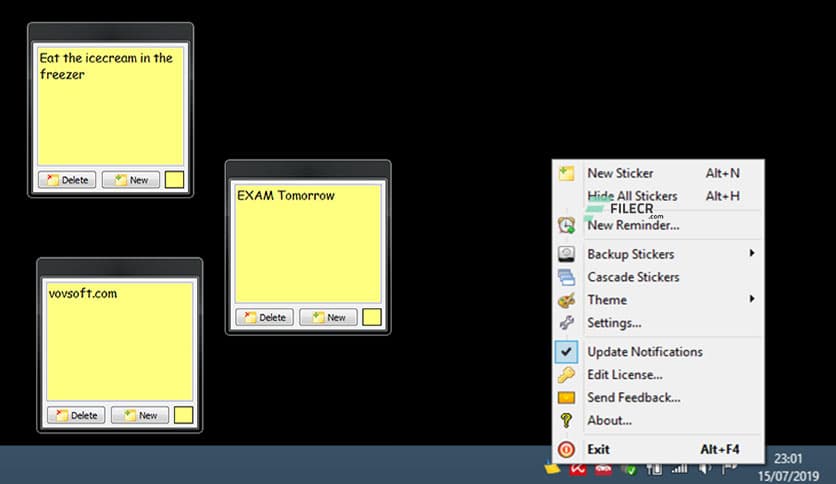836x484 pixels.
Task: Delete the 'EXAM Tomorrow' sticker
Action: [x=264, y=317]
